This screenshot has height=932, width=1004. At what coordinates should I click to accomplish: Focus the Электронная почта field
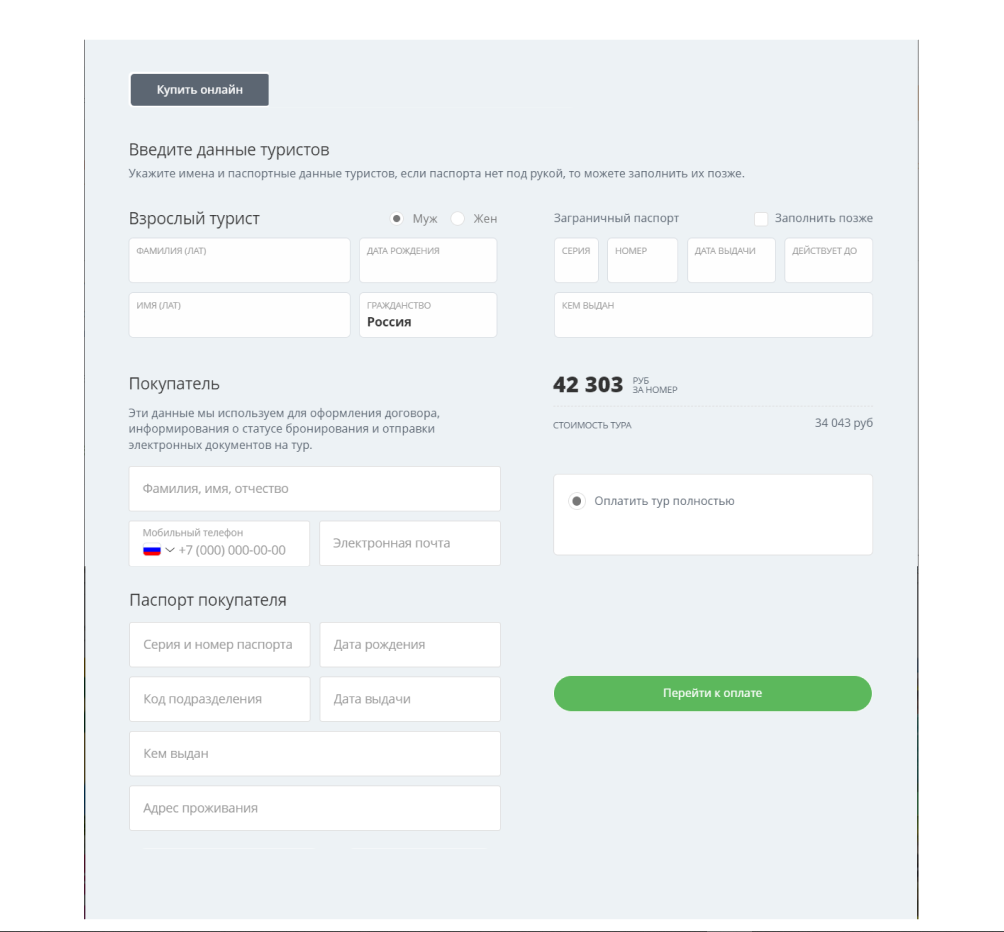(x=410, y=543)
